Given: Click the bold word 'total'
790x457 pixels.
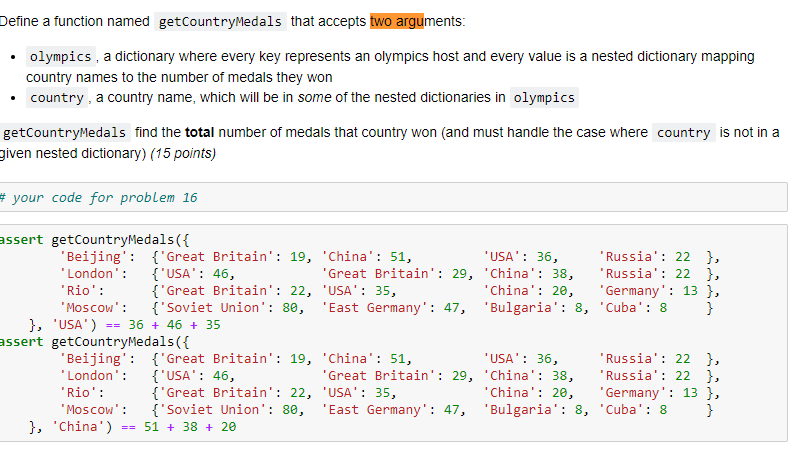Looking at the screenshot, I should (200, 133).
